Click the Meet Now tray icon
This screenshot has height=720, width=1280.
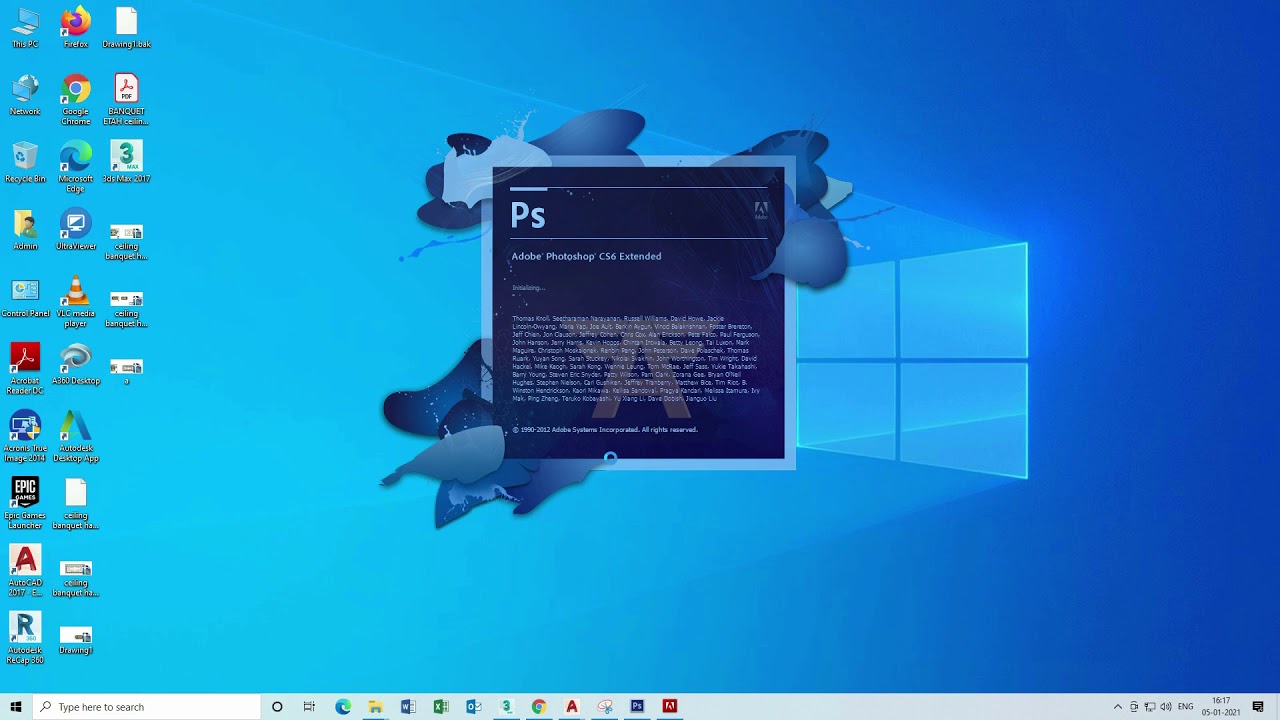1135,707
